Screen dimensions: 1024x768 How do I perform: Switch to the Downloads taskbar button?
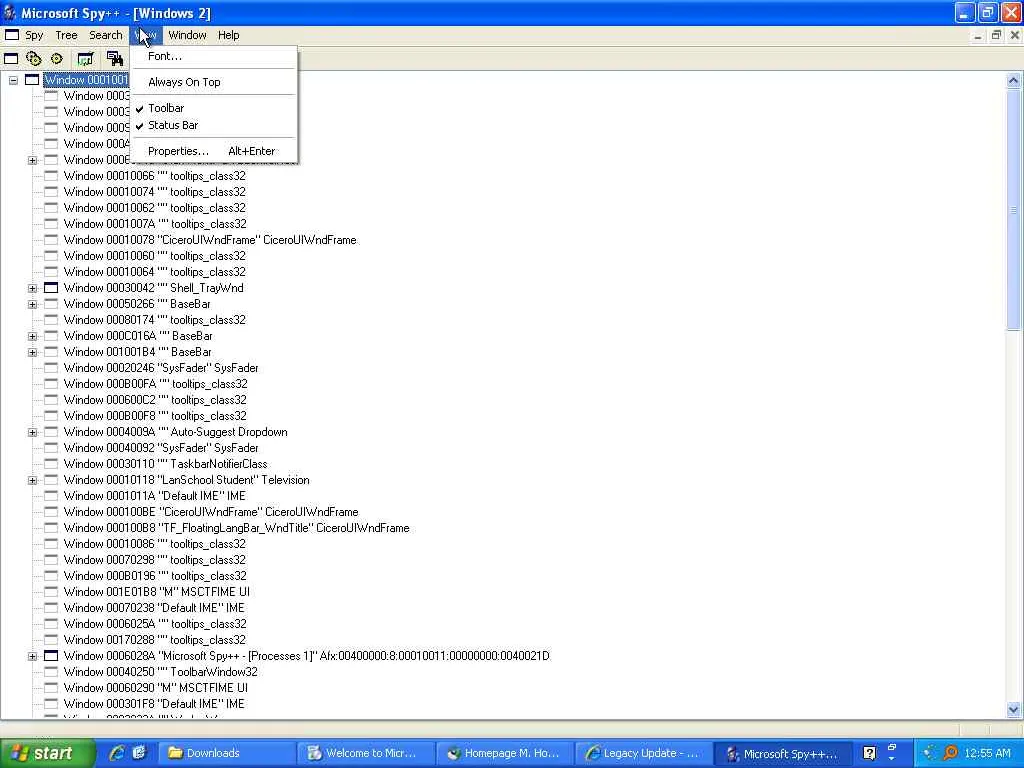pos(225,753)
